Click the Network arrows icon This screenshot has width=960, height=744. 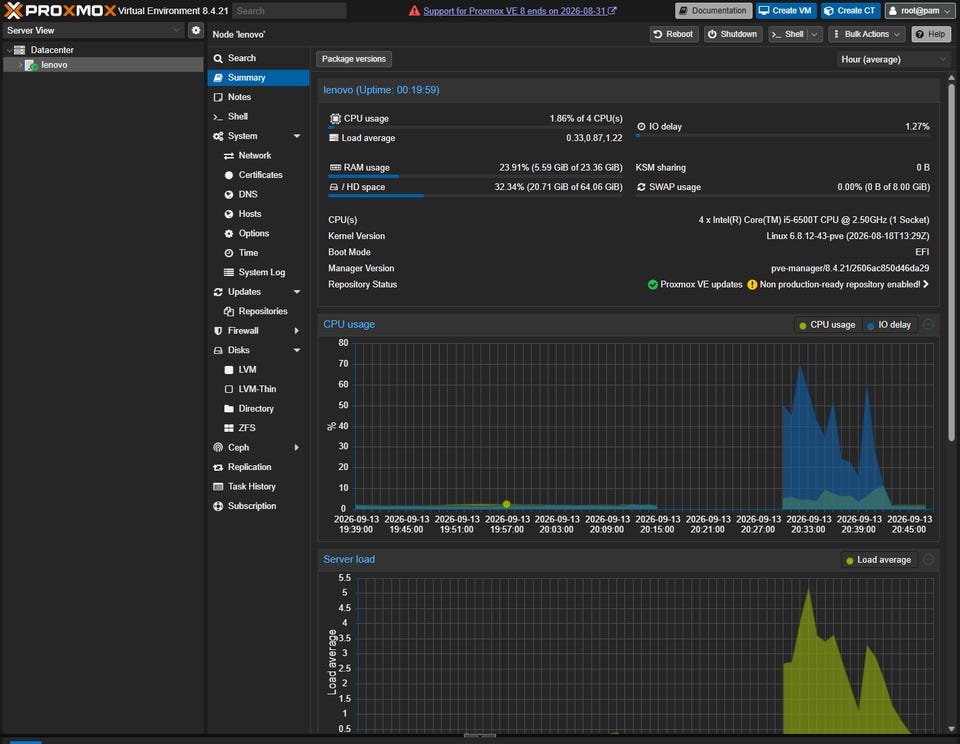[229, 156]
